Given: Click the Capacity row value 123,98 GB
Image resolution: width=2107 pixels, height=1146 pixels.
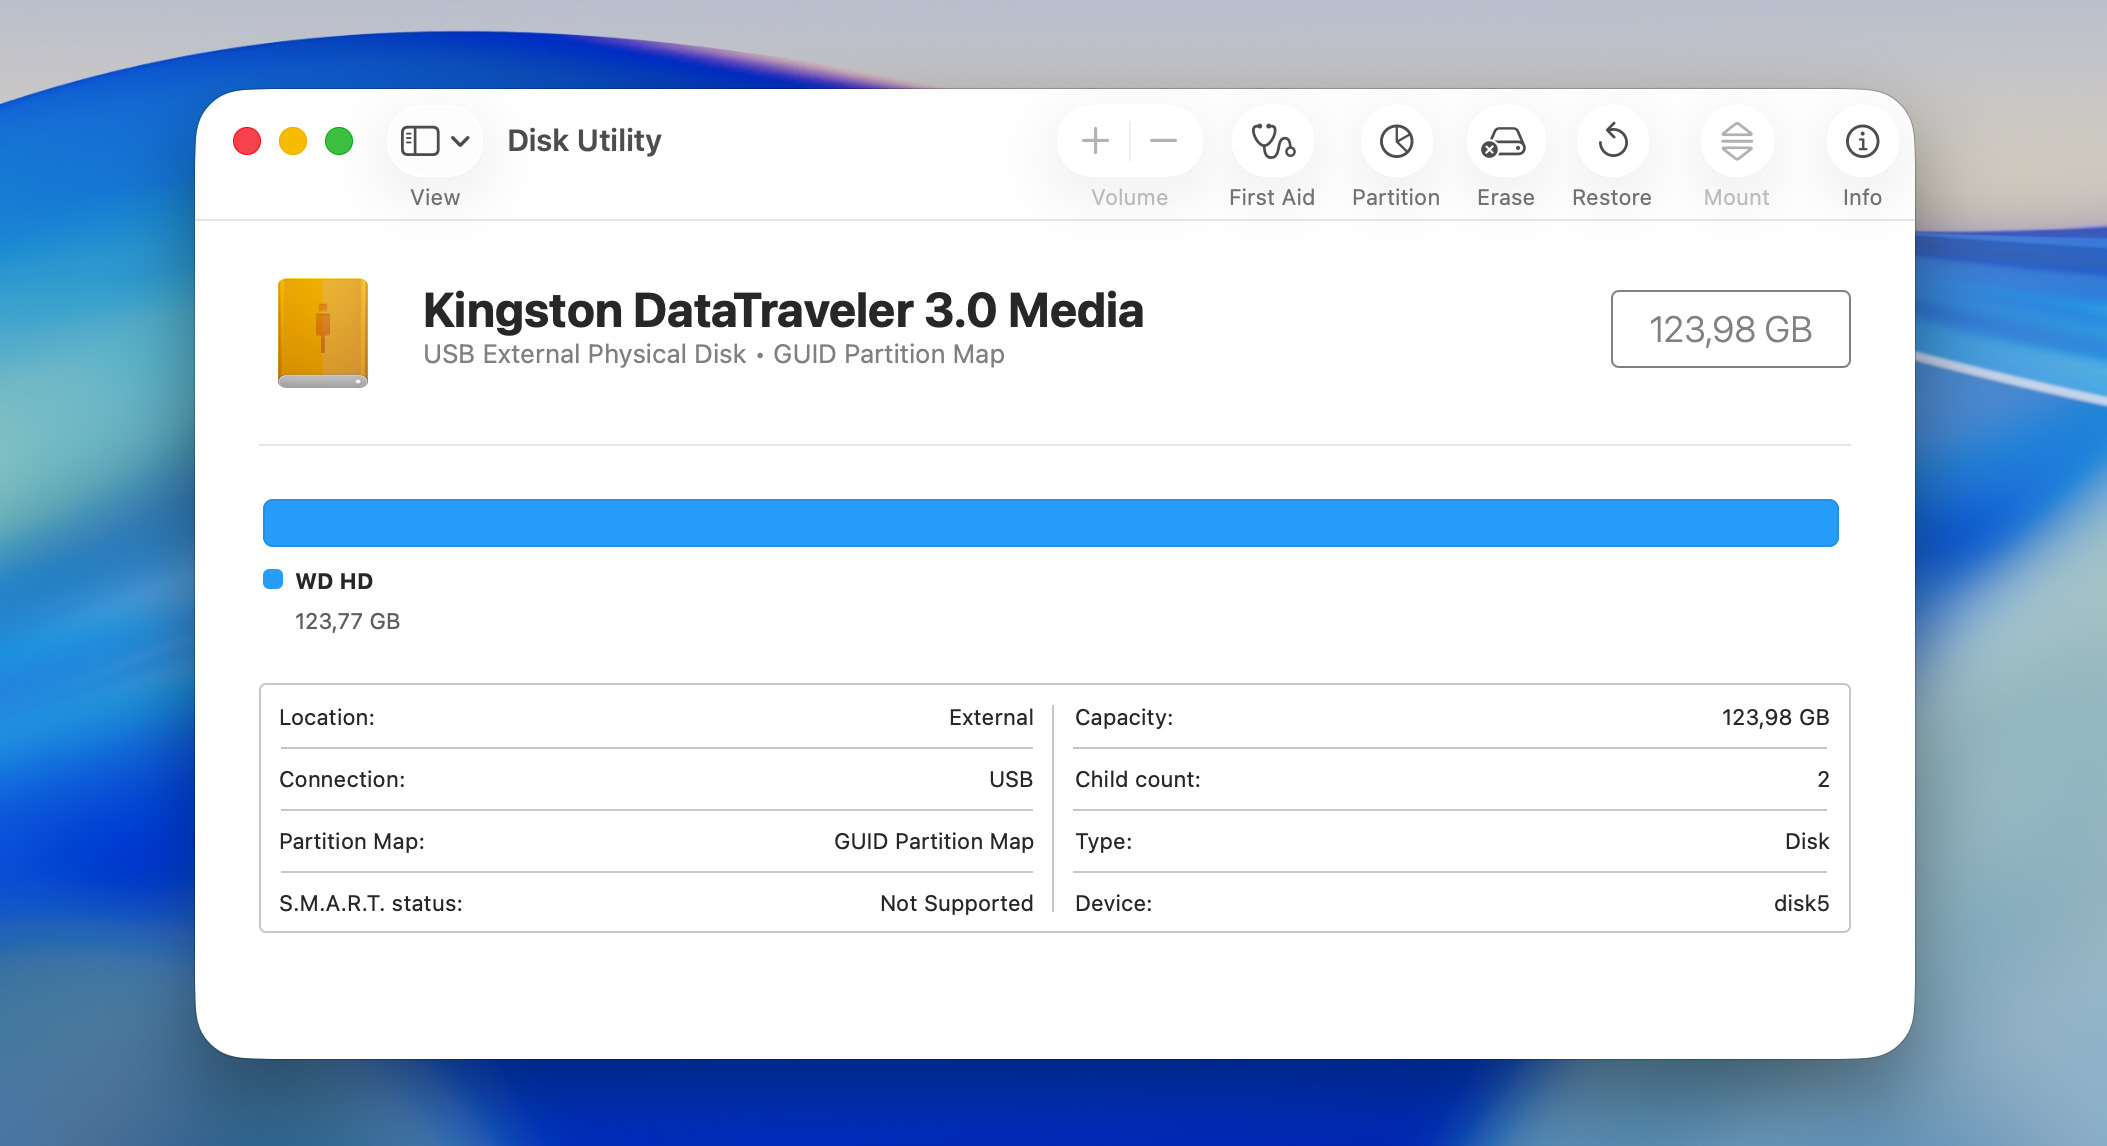Looking at the screenshot, I should point(1775,717).
